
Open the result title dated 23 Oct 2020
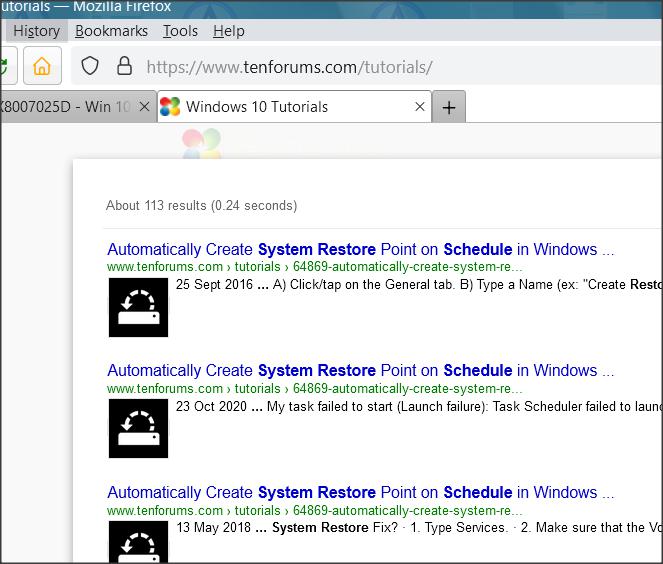click(361, 371)
